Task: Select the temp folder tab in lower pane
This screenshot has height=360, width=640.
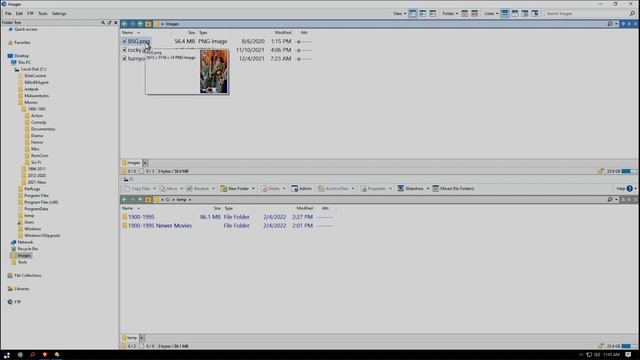Action: coord(129,338)
